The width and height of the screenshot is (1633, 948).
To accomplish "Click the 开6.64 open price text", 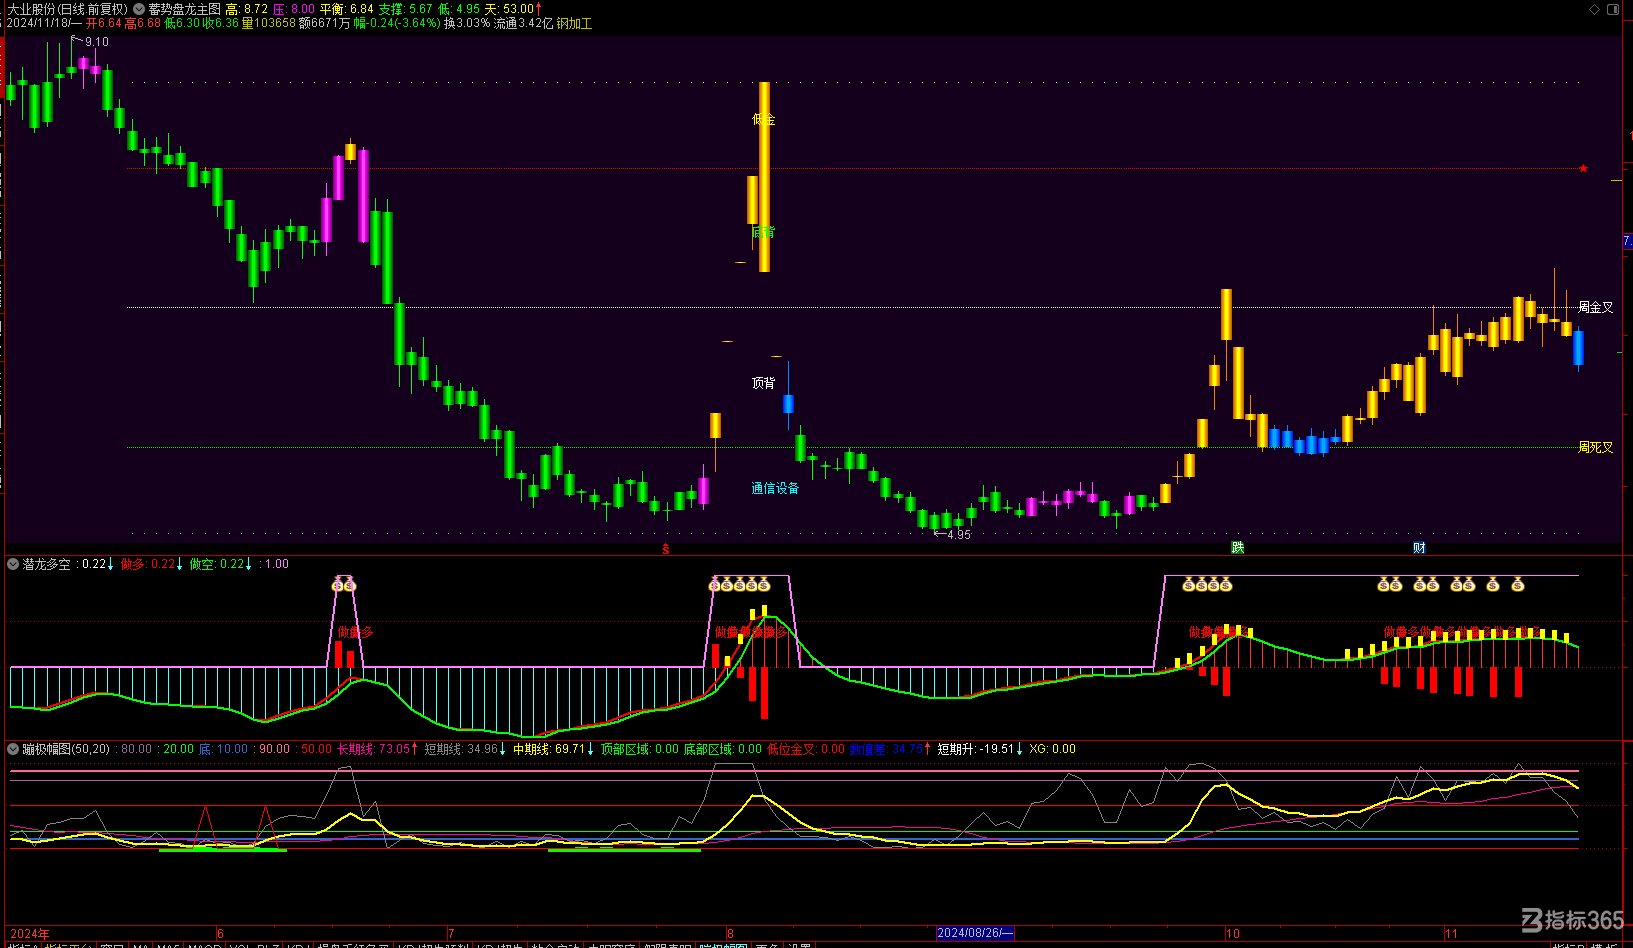I will pos(104,23).
